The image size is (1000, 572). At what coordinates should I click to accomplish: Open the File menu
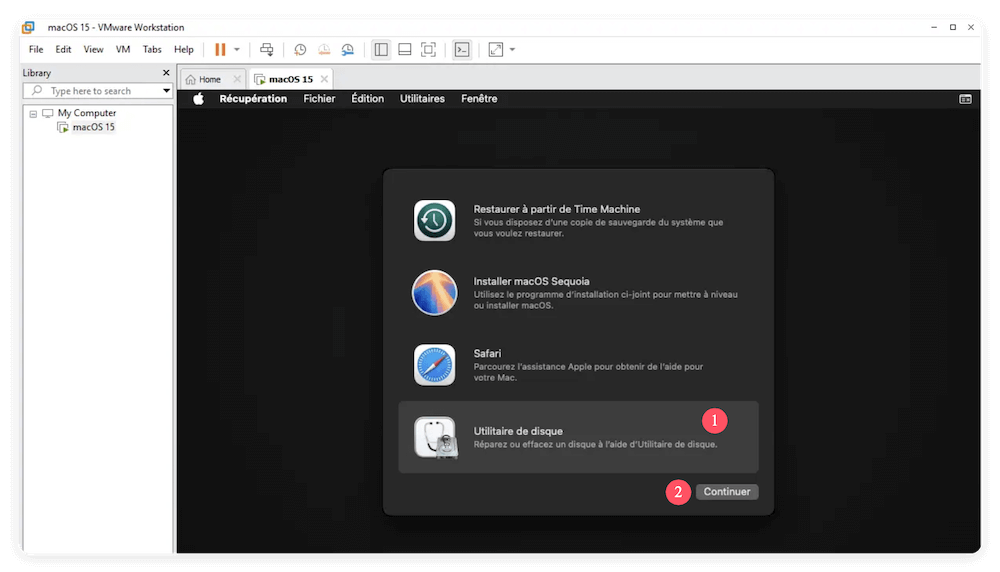[36, 50]
